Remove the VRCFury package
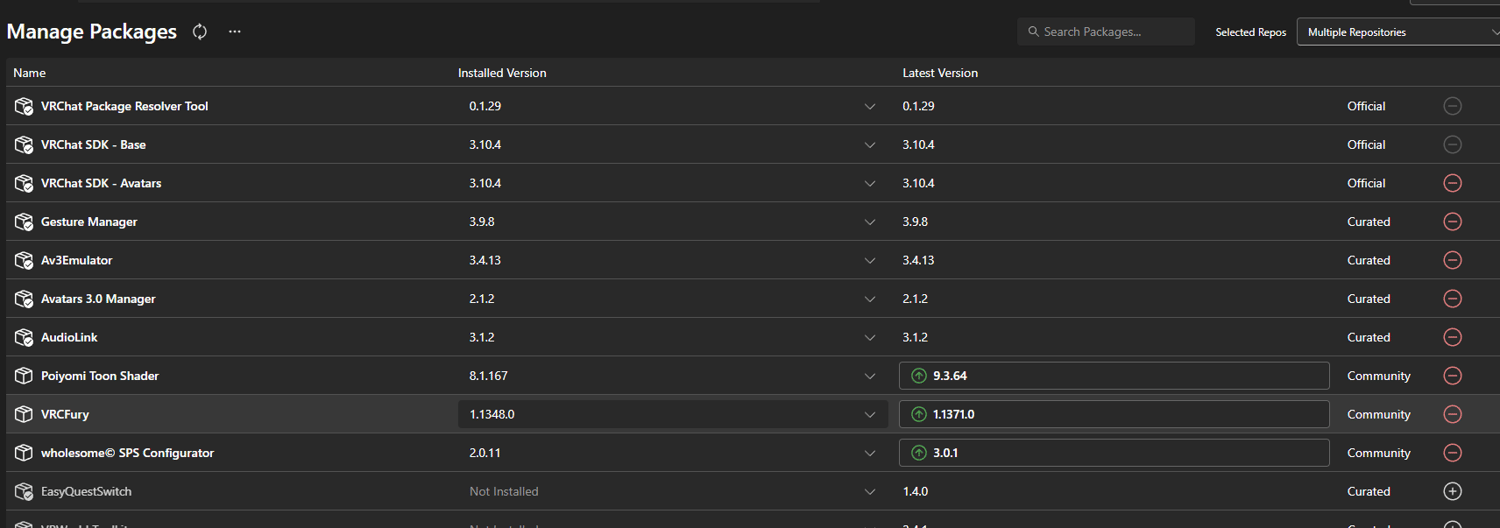The width and height of the screenshot is (1500, 528). [x=1453, y=414]
